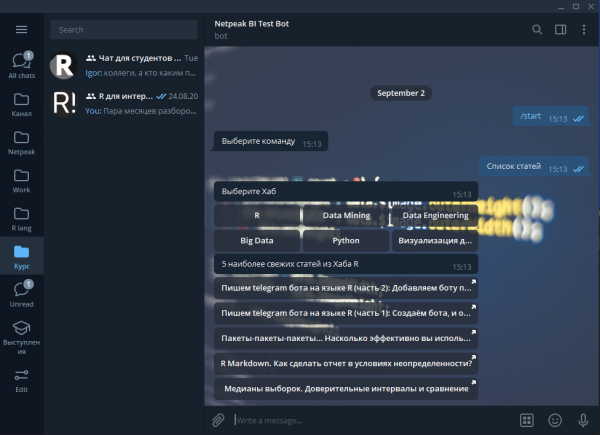The height and width of the screenshot is (435, 600).
Task: Toggle the right info sidebar panel
Action: 560,30
